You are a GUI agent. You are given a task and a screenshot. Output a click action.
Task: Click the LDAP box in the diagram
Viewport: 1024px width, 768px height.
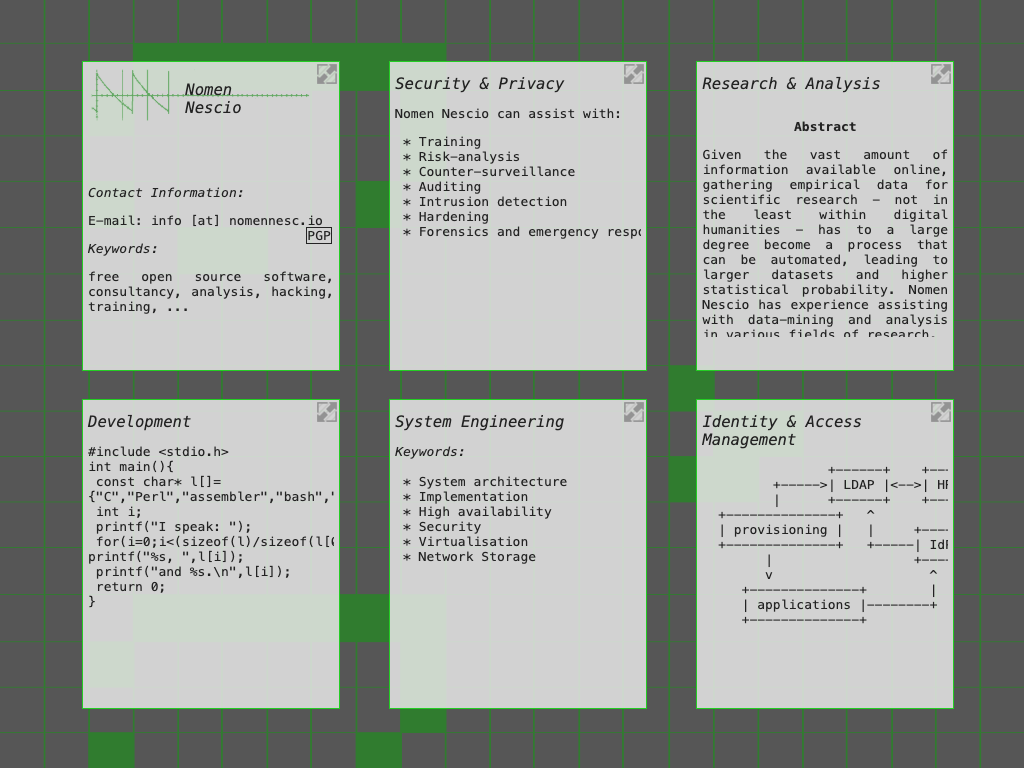858,485
